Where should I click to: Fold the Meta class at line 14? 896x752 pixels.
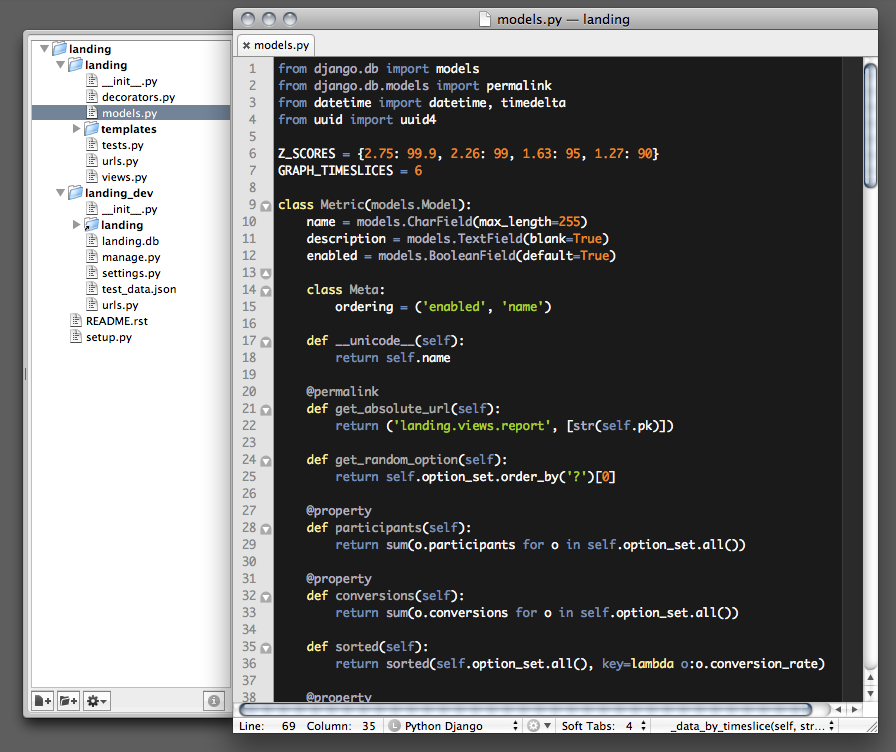click(x=266, y=291)
